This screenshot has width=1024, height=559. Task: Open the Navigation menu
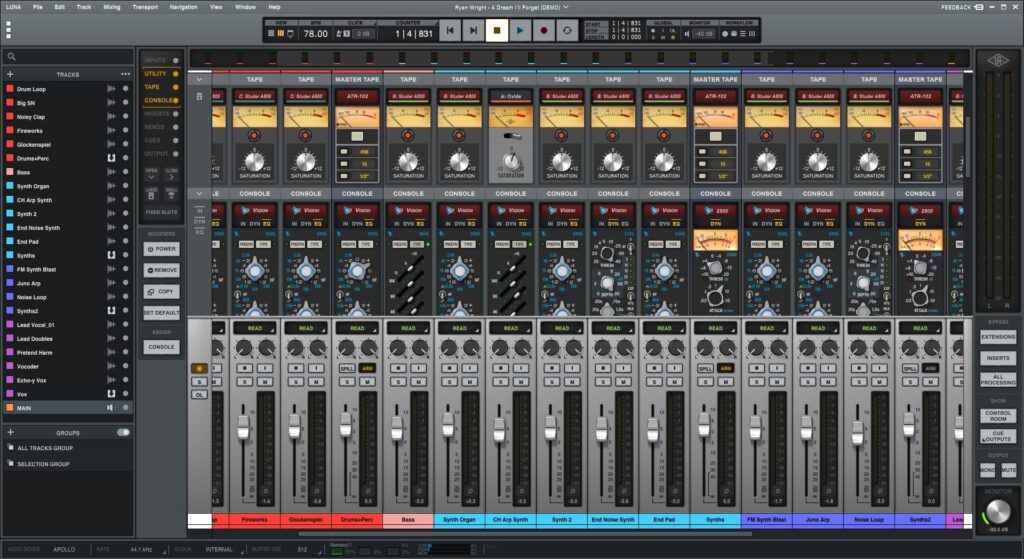184,7
